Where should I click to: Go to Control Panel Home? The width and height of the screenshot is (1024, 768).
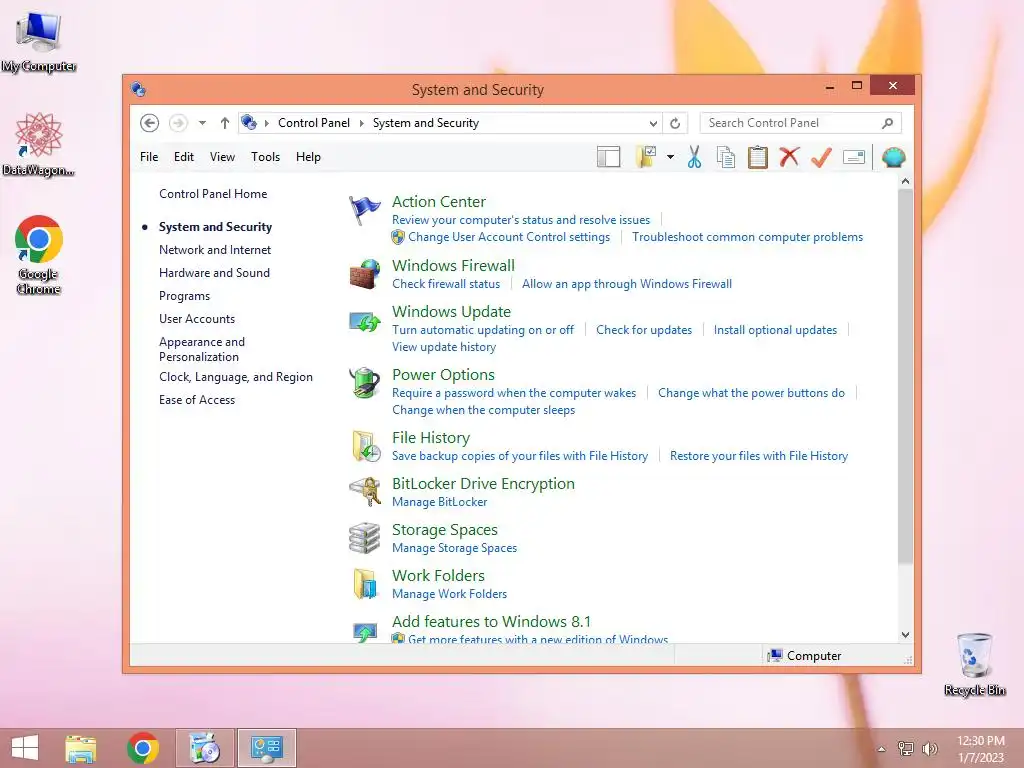(213, 194)
